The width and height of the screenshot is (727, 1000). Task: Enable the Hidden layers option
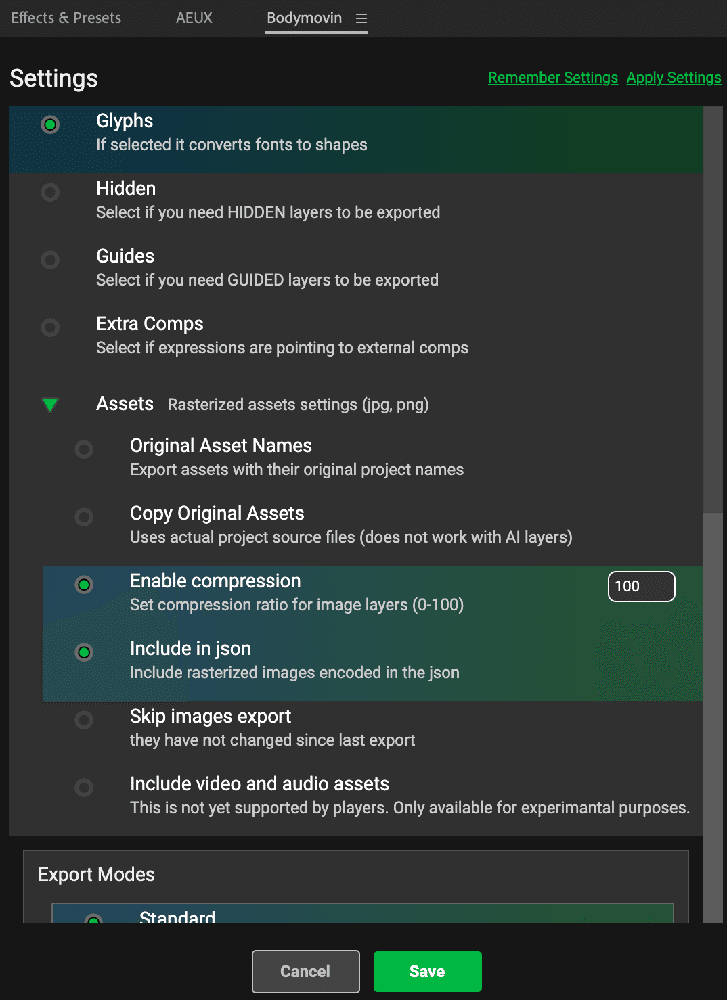coord(50,193)
